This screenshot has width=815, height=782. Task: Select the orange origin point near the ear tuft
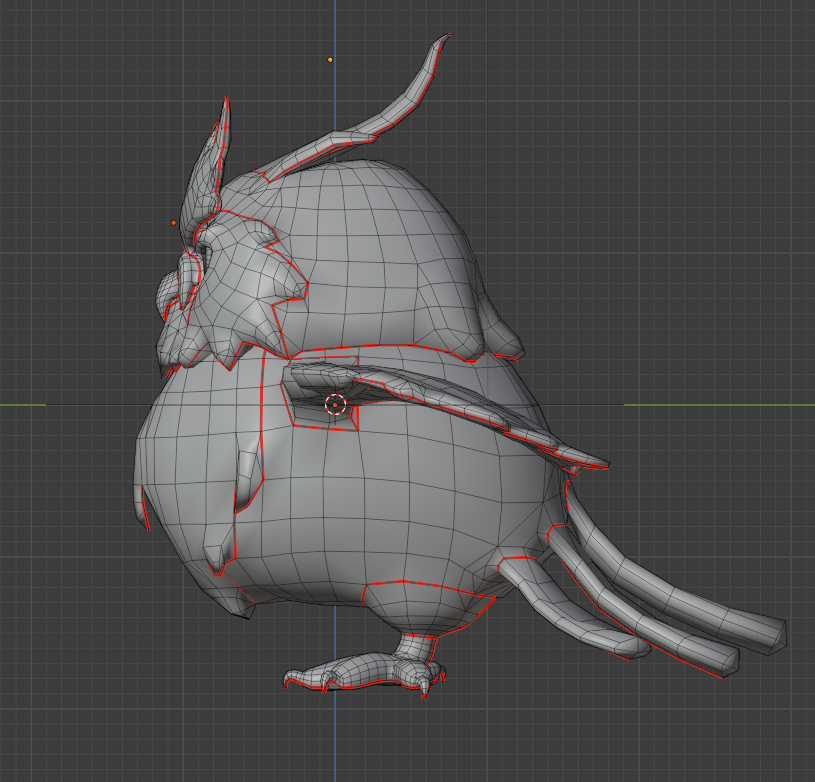[x=174, y=223]
